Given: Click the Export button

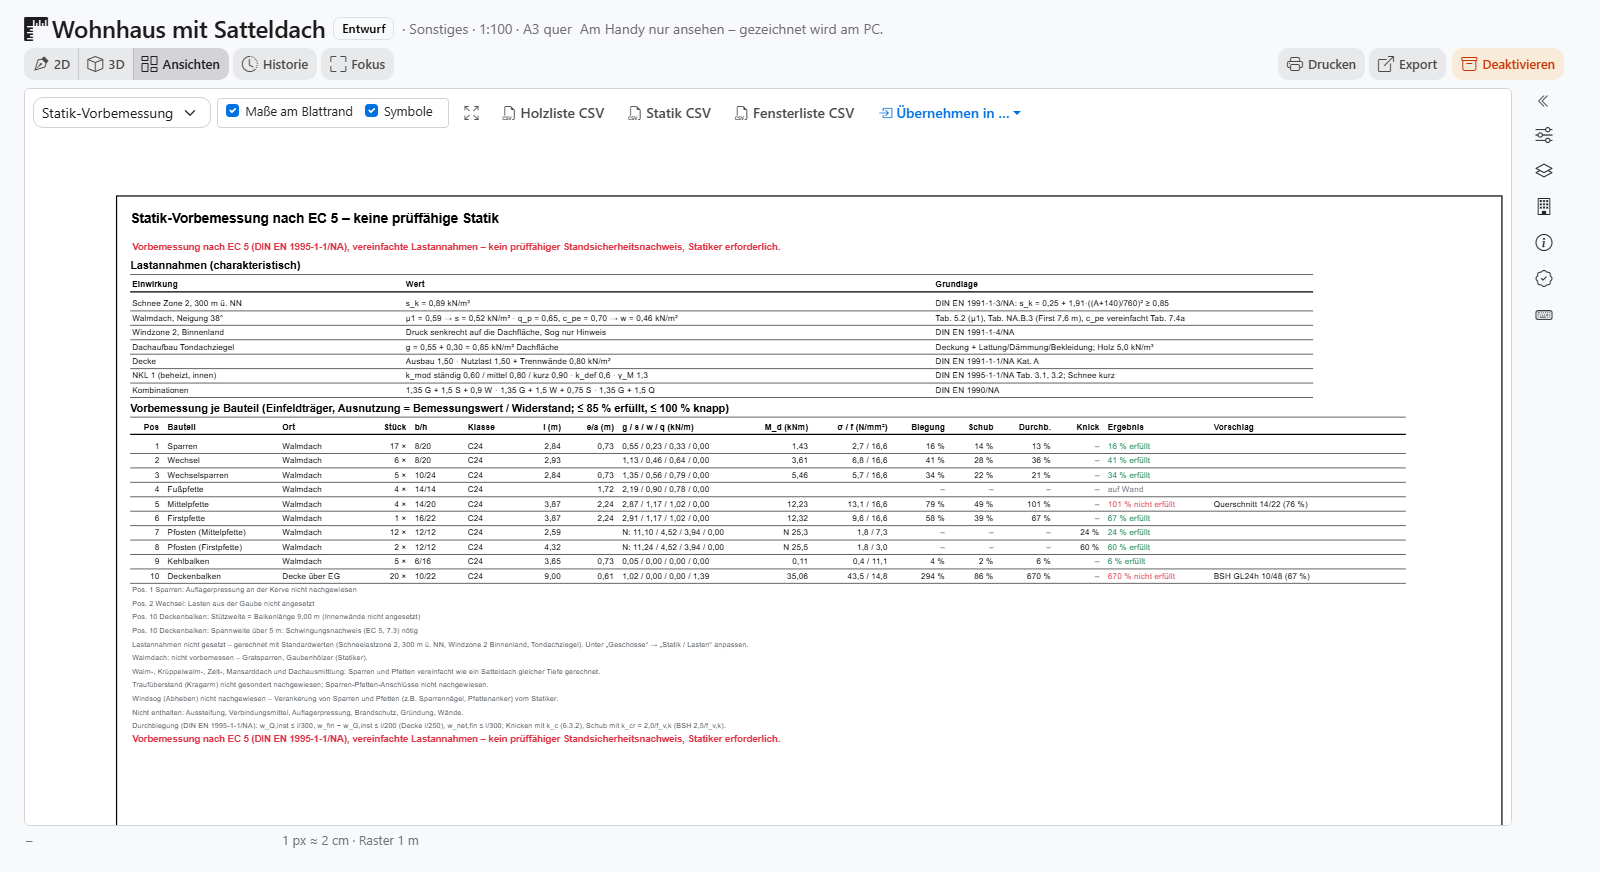Looking at the screenshot, I should coord(1407,64).
